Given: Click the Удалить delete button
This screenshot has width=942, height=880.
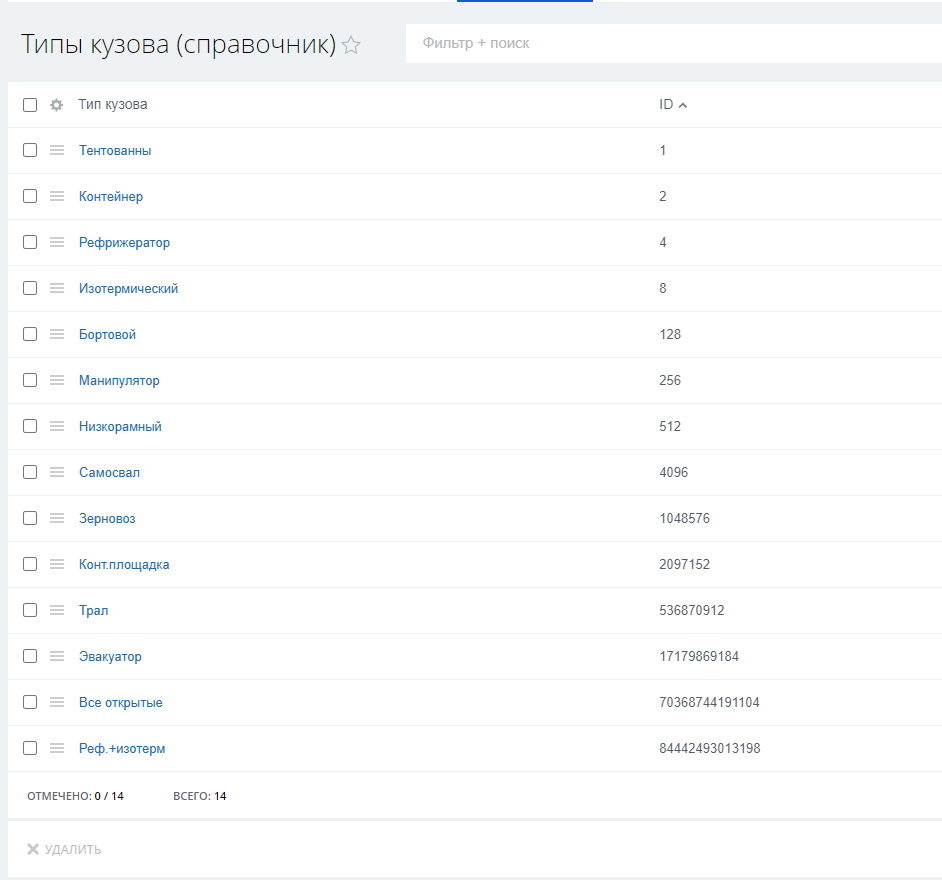Looking at the screenshot, I should coord(64,850).
